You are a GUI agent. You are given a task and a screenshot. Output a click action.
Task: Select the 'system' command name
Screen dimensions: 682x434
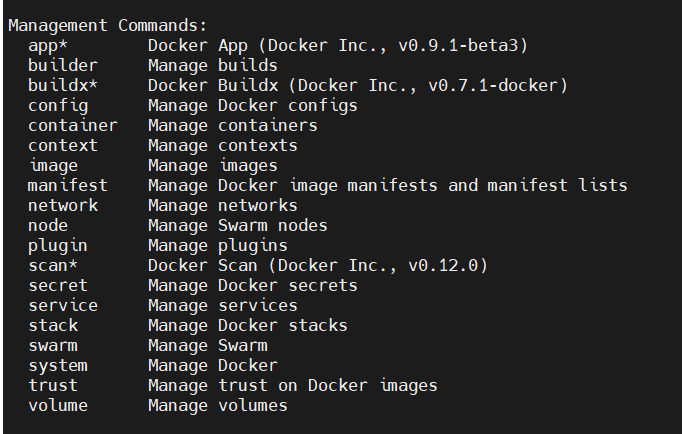click(58, 366)
